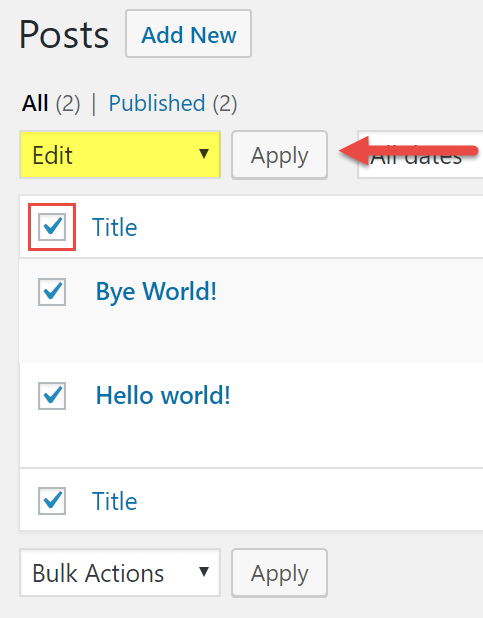Uncheck the Hello world! post checkbox
The width and height of the screenshot is (483, 618).
[52, 396]
